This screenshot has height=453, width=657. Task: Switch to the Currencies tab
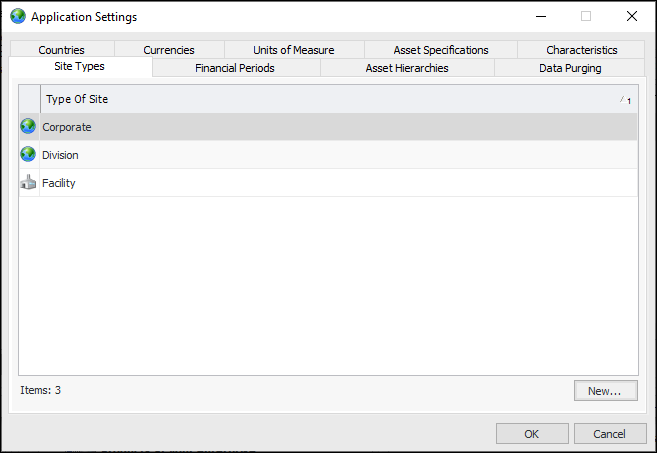pos(169,50)
